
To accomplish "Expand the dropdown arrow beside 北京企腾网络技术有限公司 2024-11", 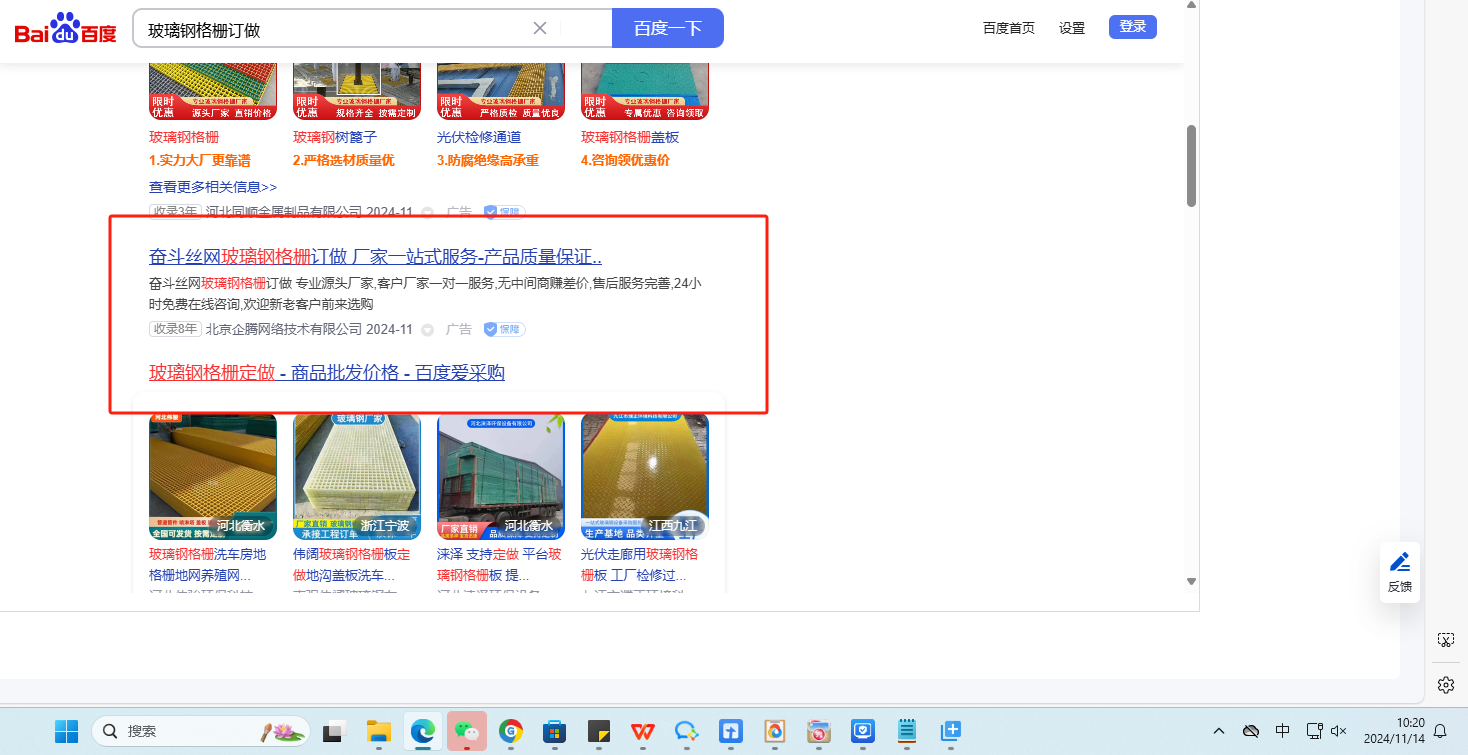I will [x=428, y=330].
